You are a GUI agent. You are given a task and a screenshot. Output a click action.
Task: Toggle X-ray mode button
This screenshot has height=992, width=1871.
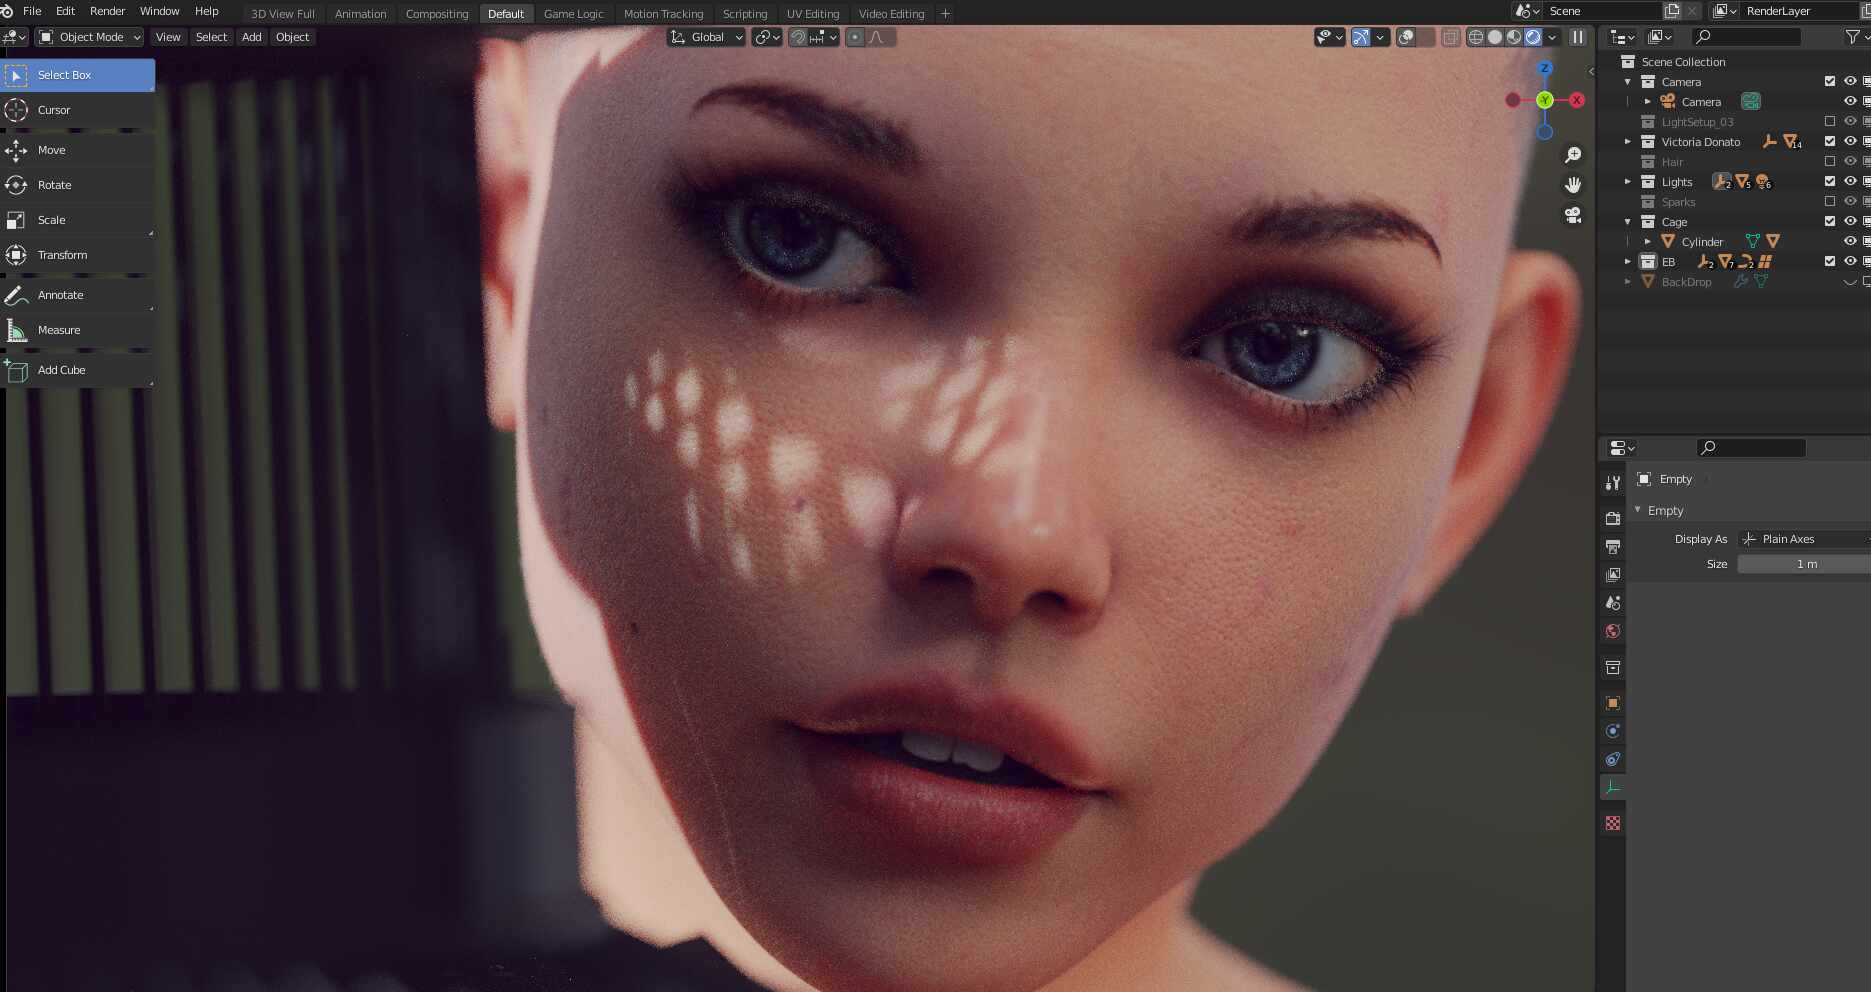(x=1451, y=37)
